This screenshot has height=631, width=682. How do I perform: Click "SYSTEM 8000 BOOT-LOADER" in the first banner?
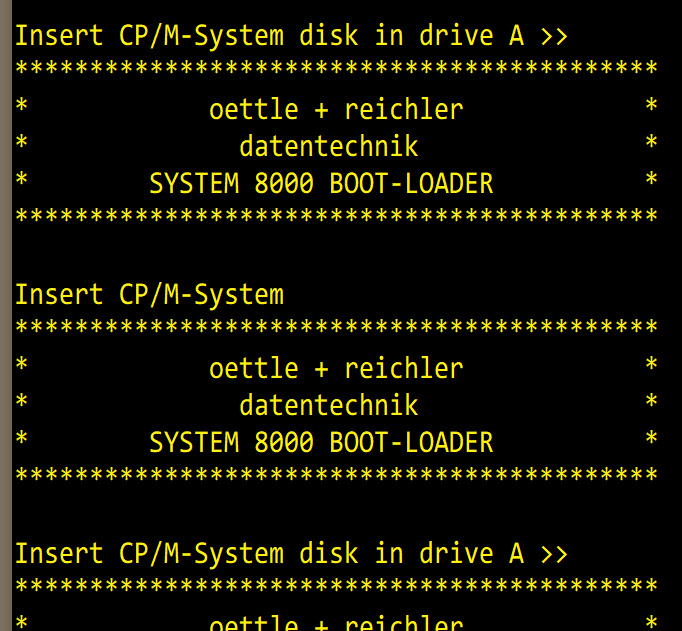coord(321,184)
